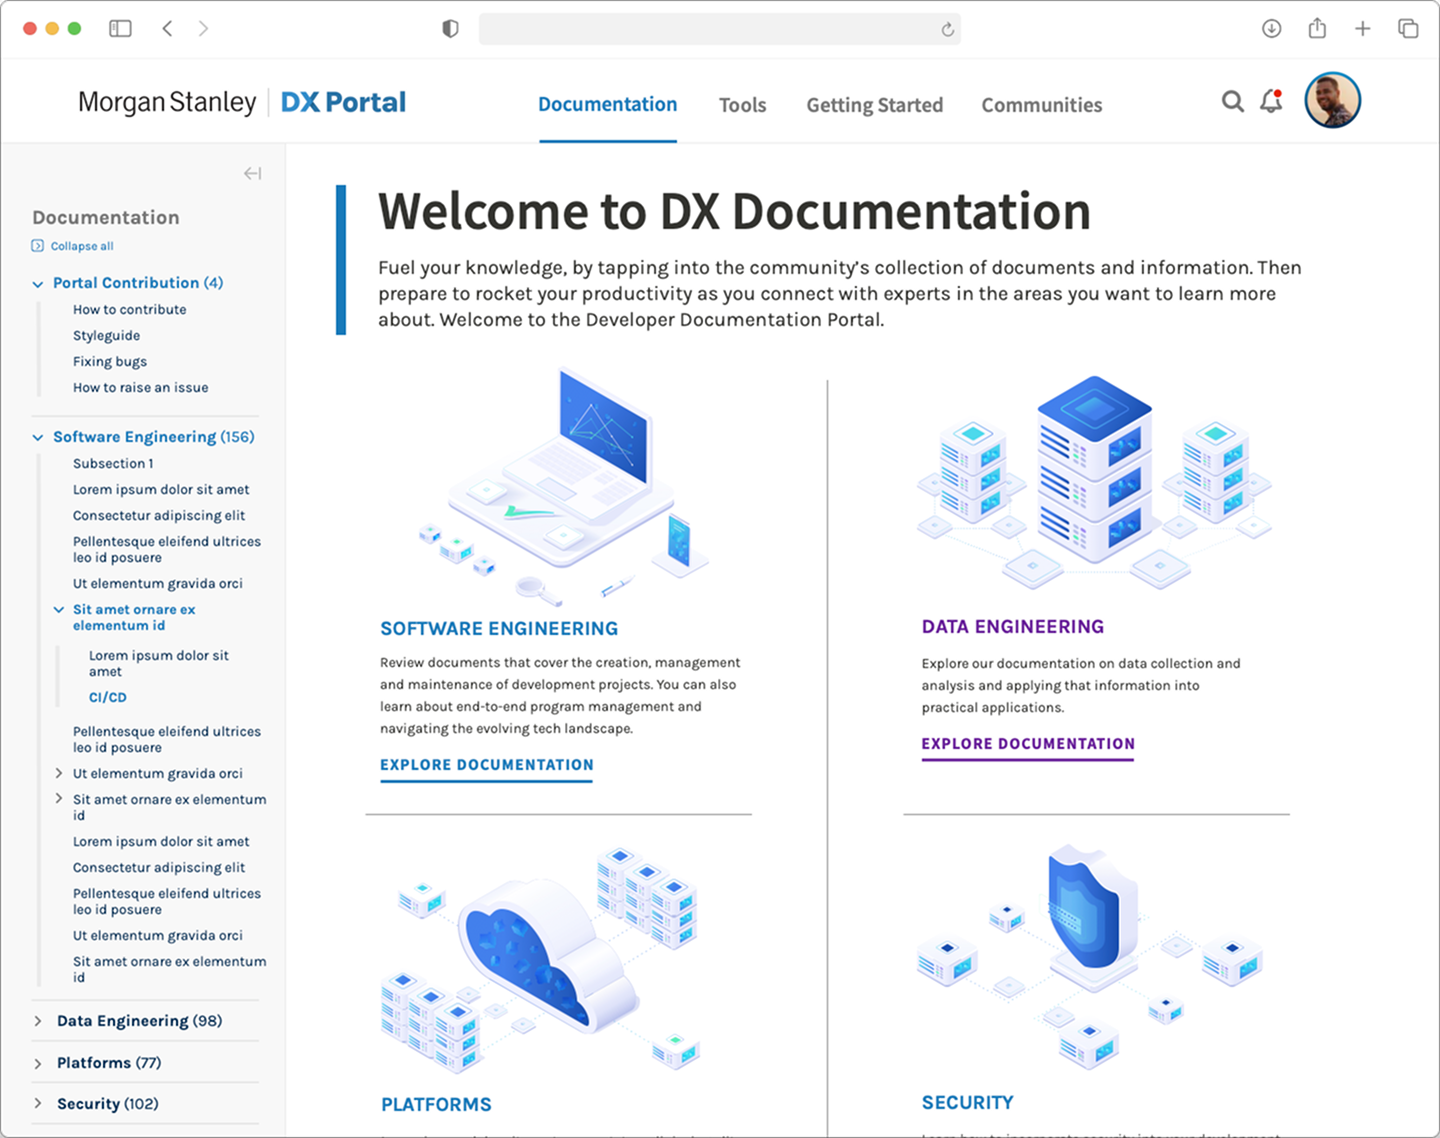Collapse the Software Engineering section chevron
This screenshot has width=1440, height=1138.
37,437
